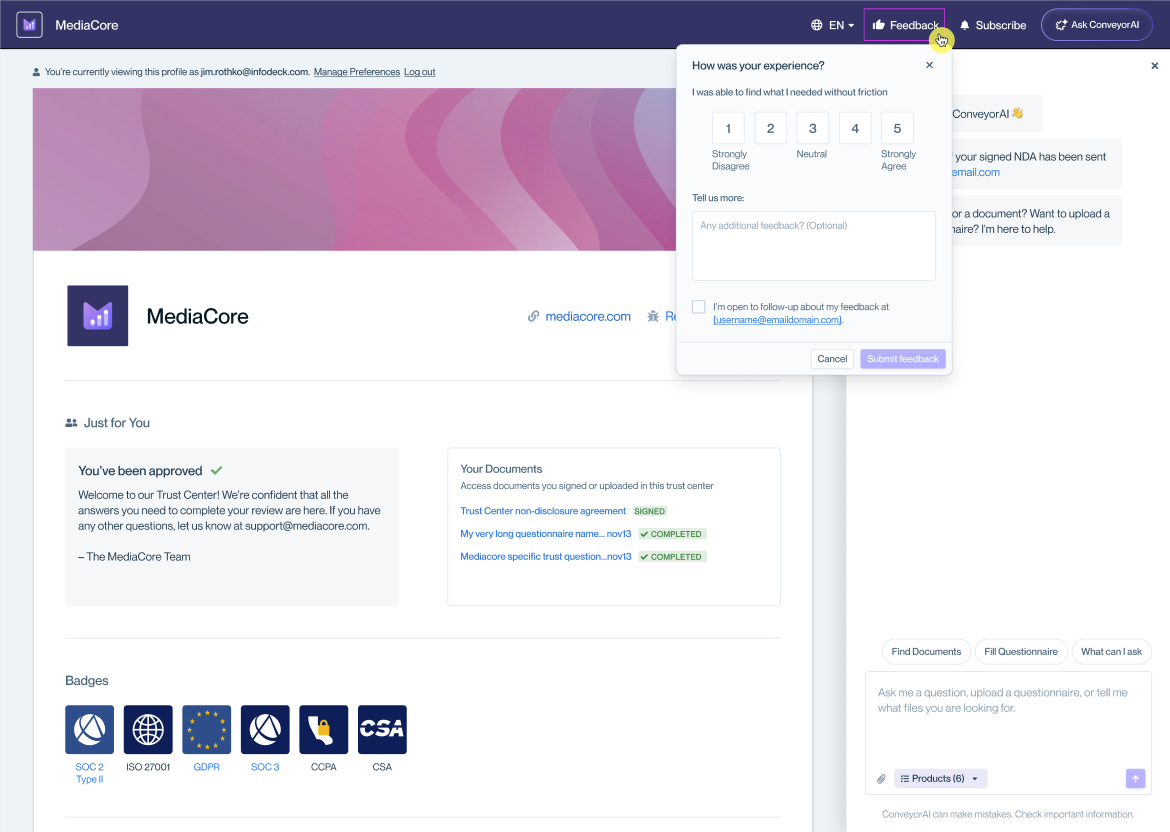Click the CCPA badge icon
The height and width of the screenshot is (832, 1170).
pos(324,730)
